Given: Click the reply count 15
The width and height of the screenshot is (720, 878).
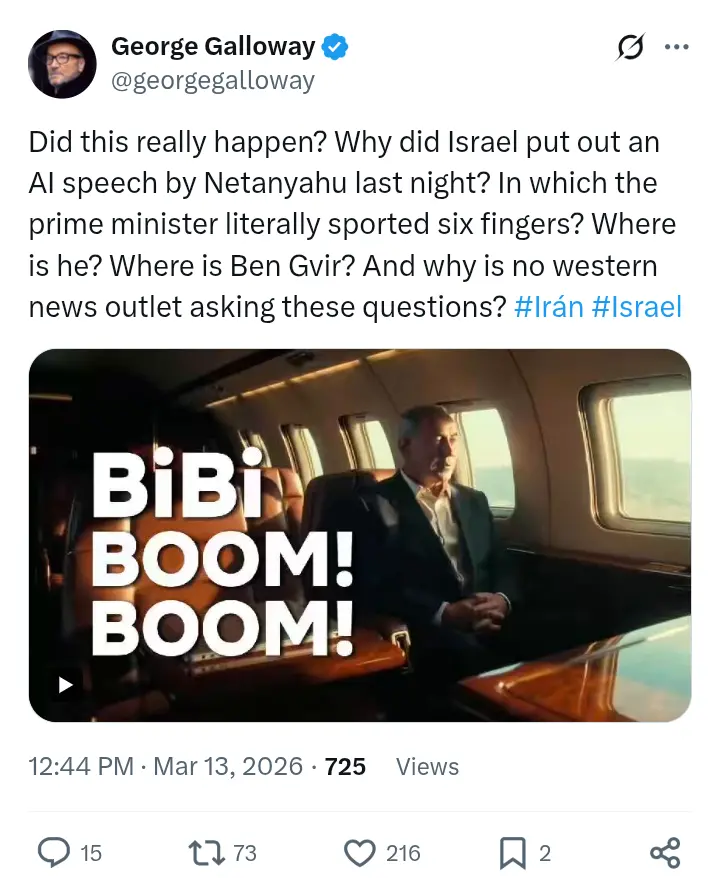Looking at the screenshot, I should click(91, 853).
